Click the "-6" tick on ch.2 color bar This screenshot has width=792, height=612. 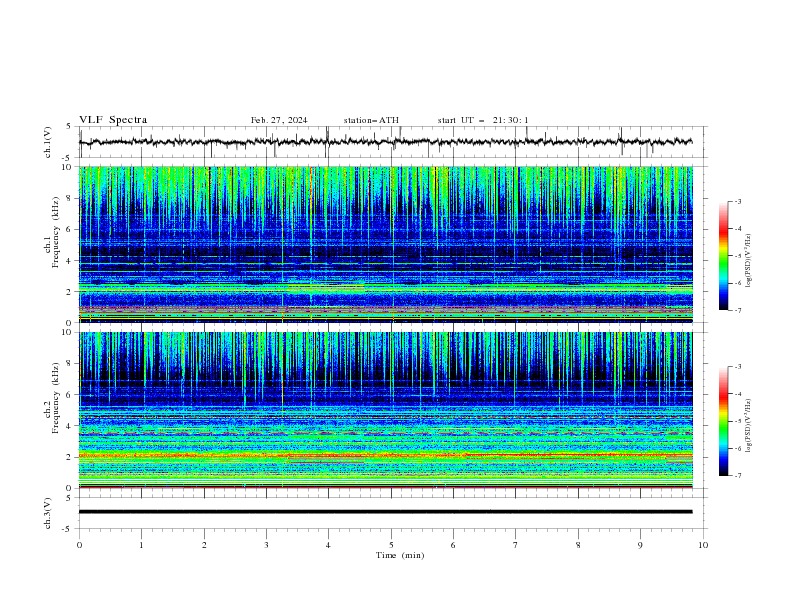(x=738, y=448)
